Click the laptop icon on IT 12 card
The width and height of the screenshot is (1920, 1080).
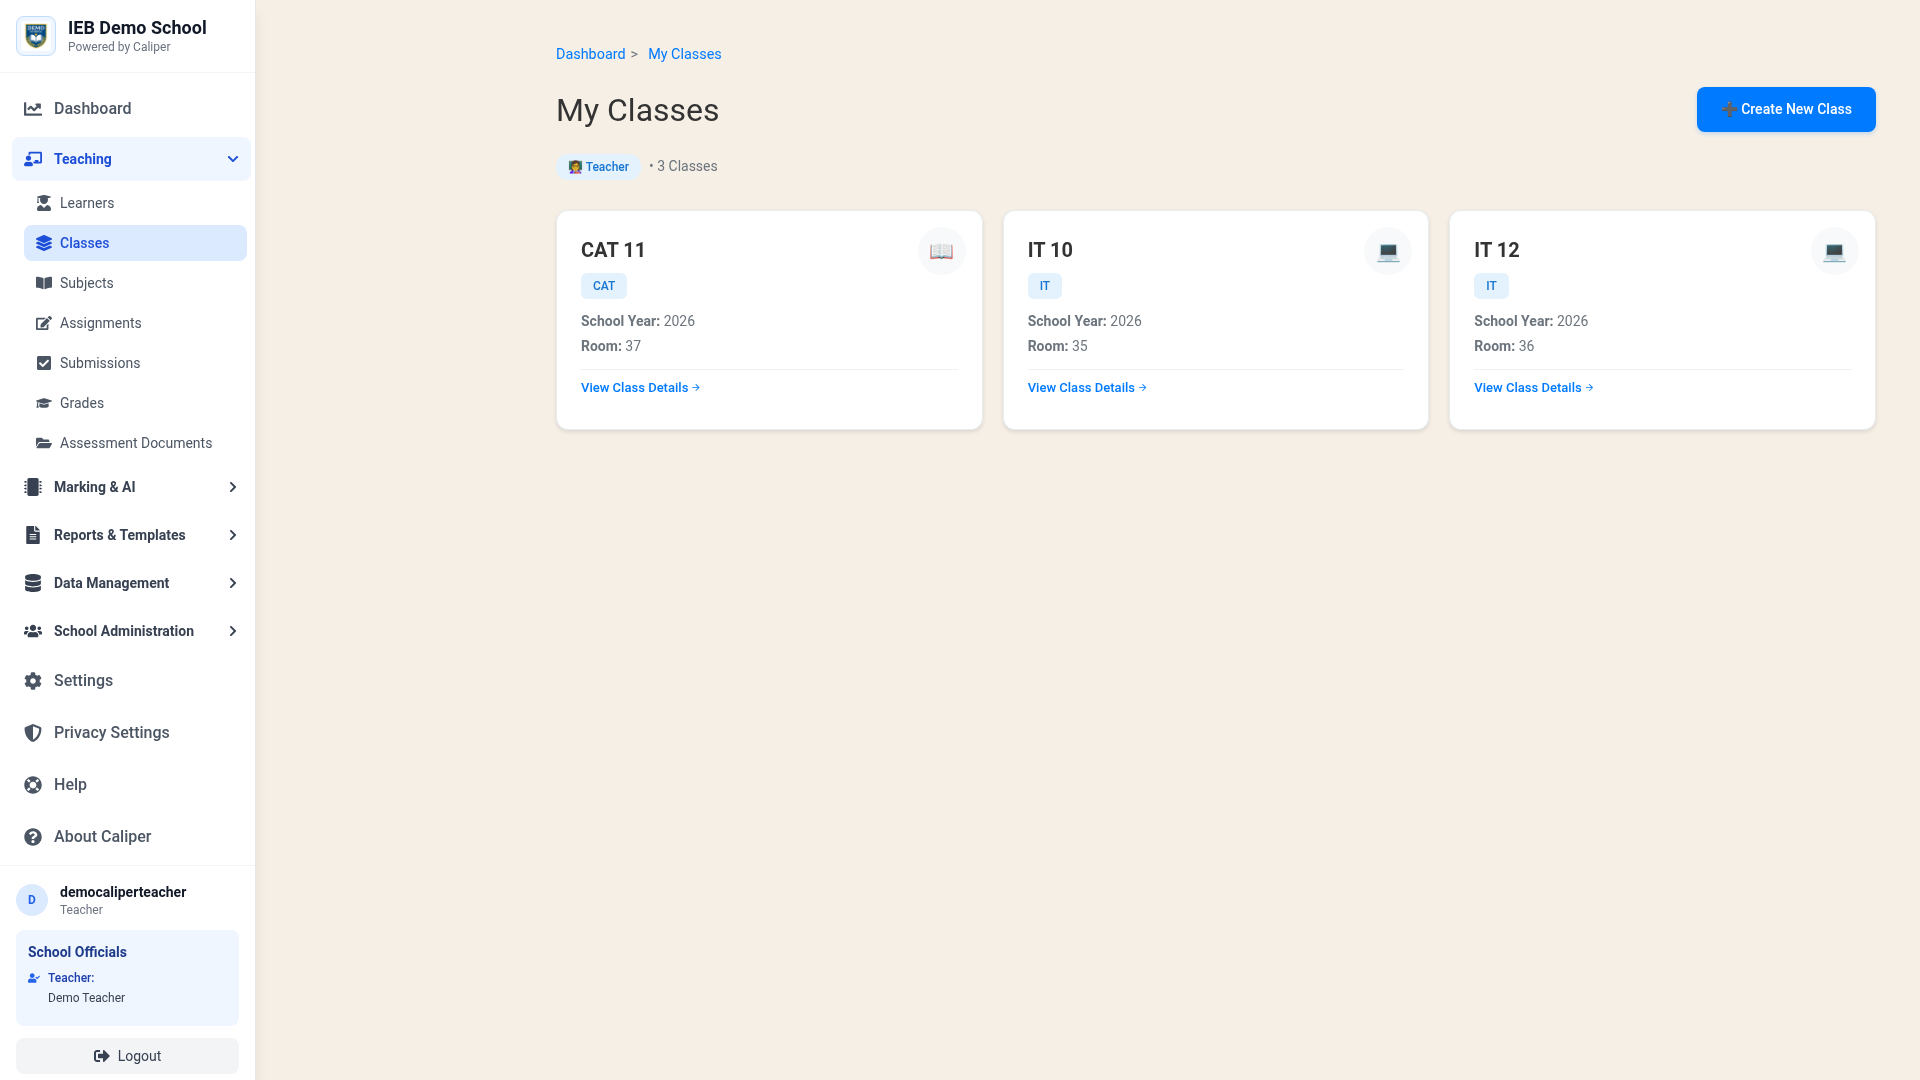tap(1834, 251)
